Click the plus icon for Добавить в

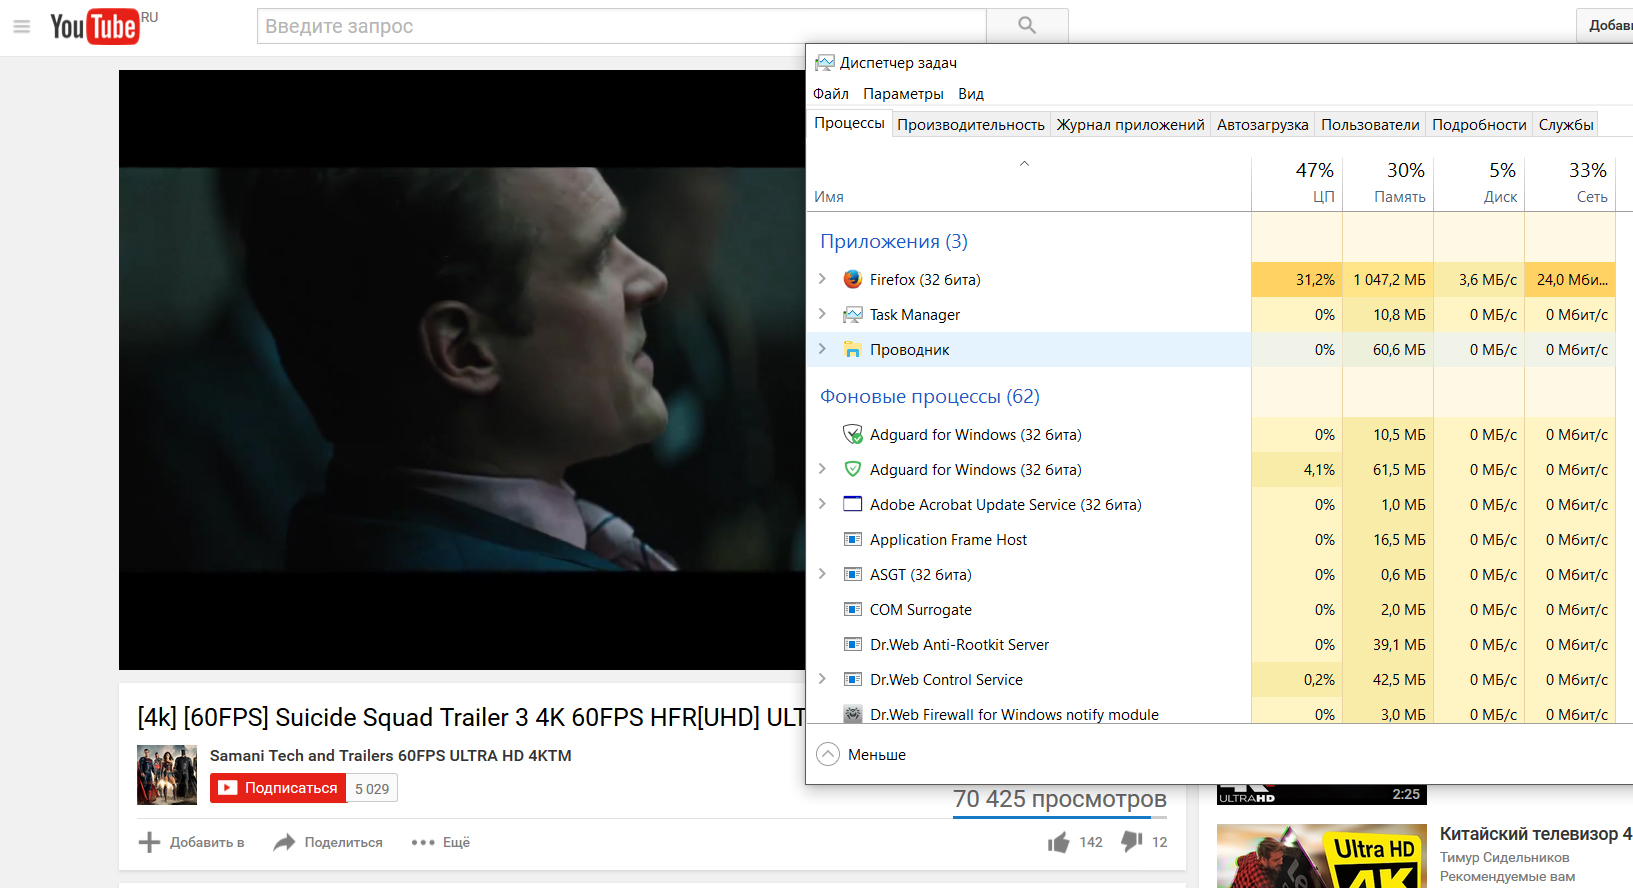click(x=149, y=842)
